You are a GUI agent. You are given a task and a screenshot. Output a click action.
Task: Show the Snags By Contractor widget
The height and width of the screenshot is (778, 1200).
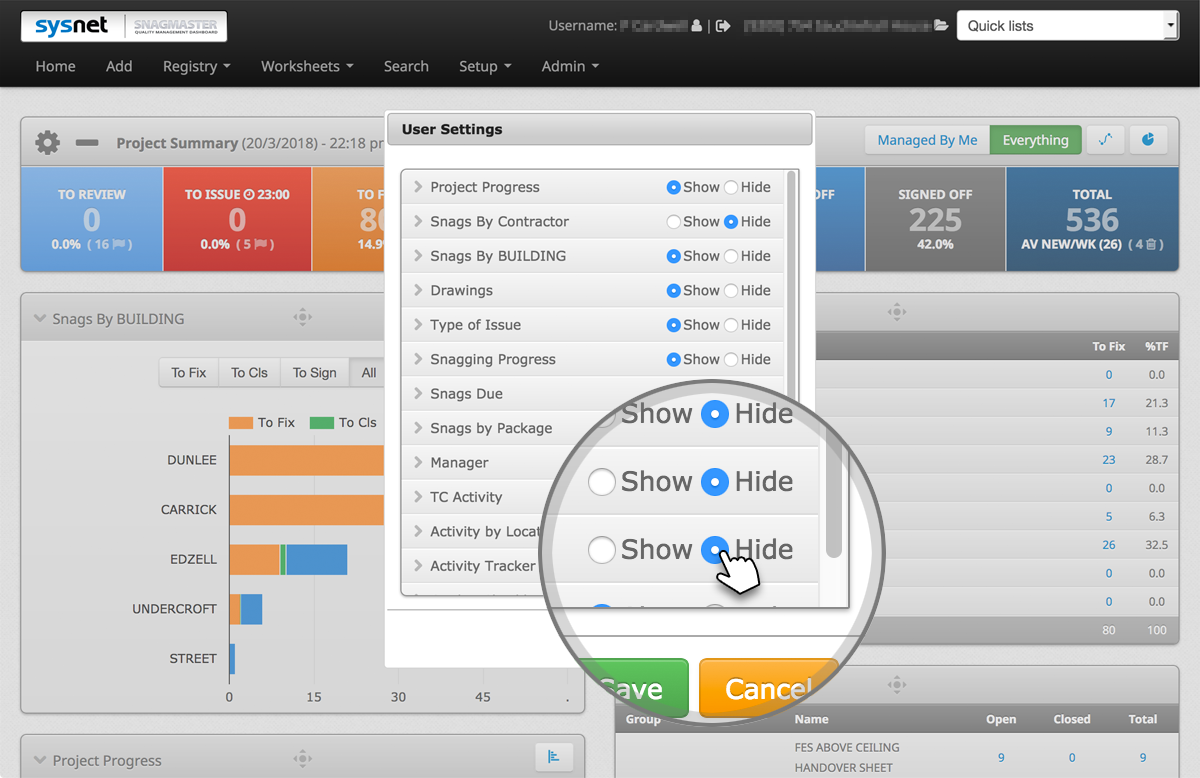pos(673,221)
